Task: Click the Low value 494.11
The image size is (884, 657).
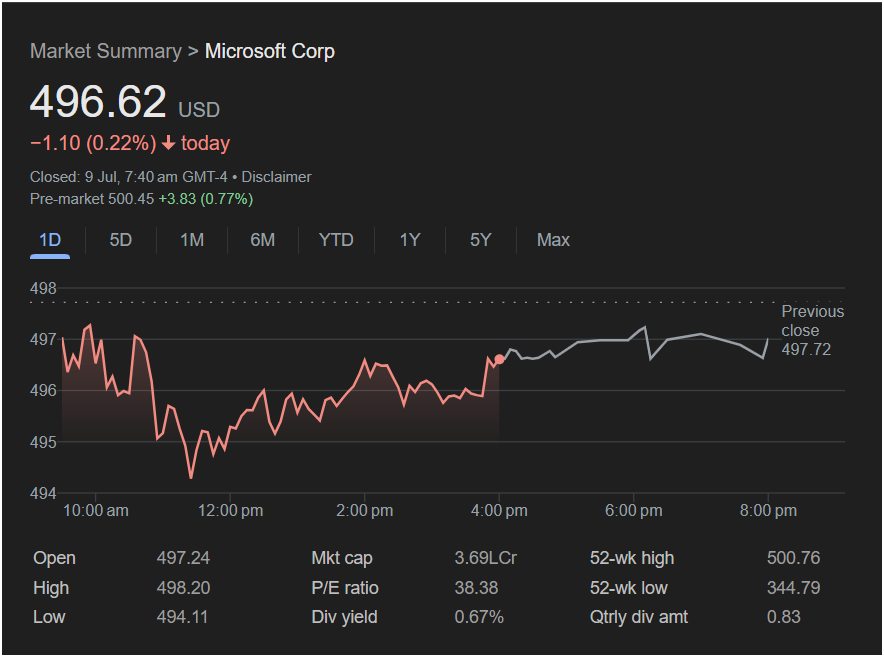Action: (182, 617)
